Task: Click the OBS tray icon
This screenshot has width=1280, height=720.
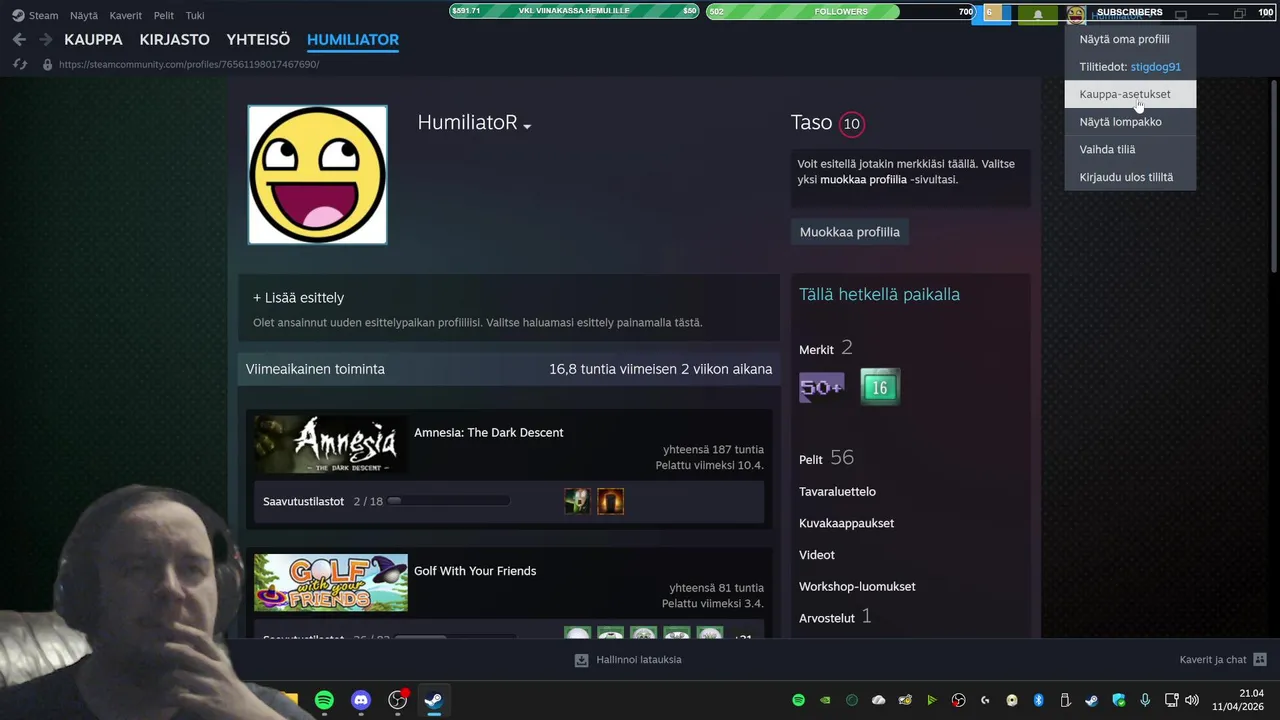Action: pos(958,700)
